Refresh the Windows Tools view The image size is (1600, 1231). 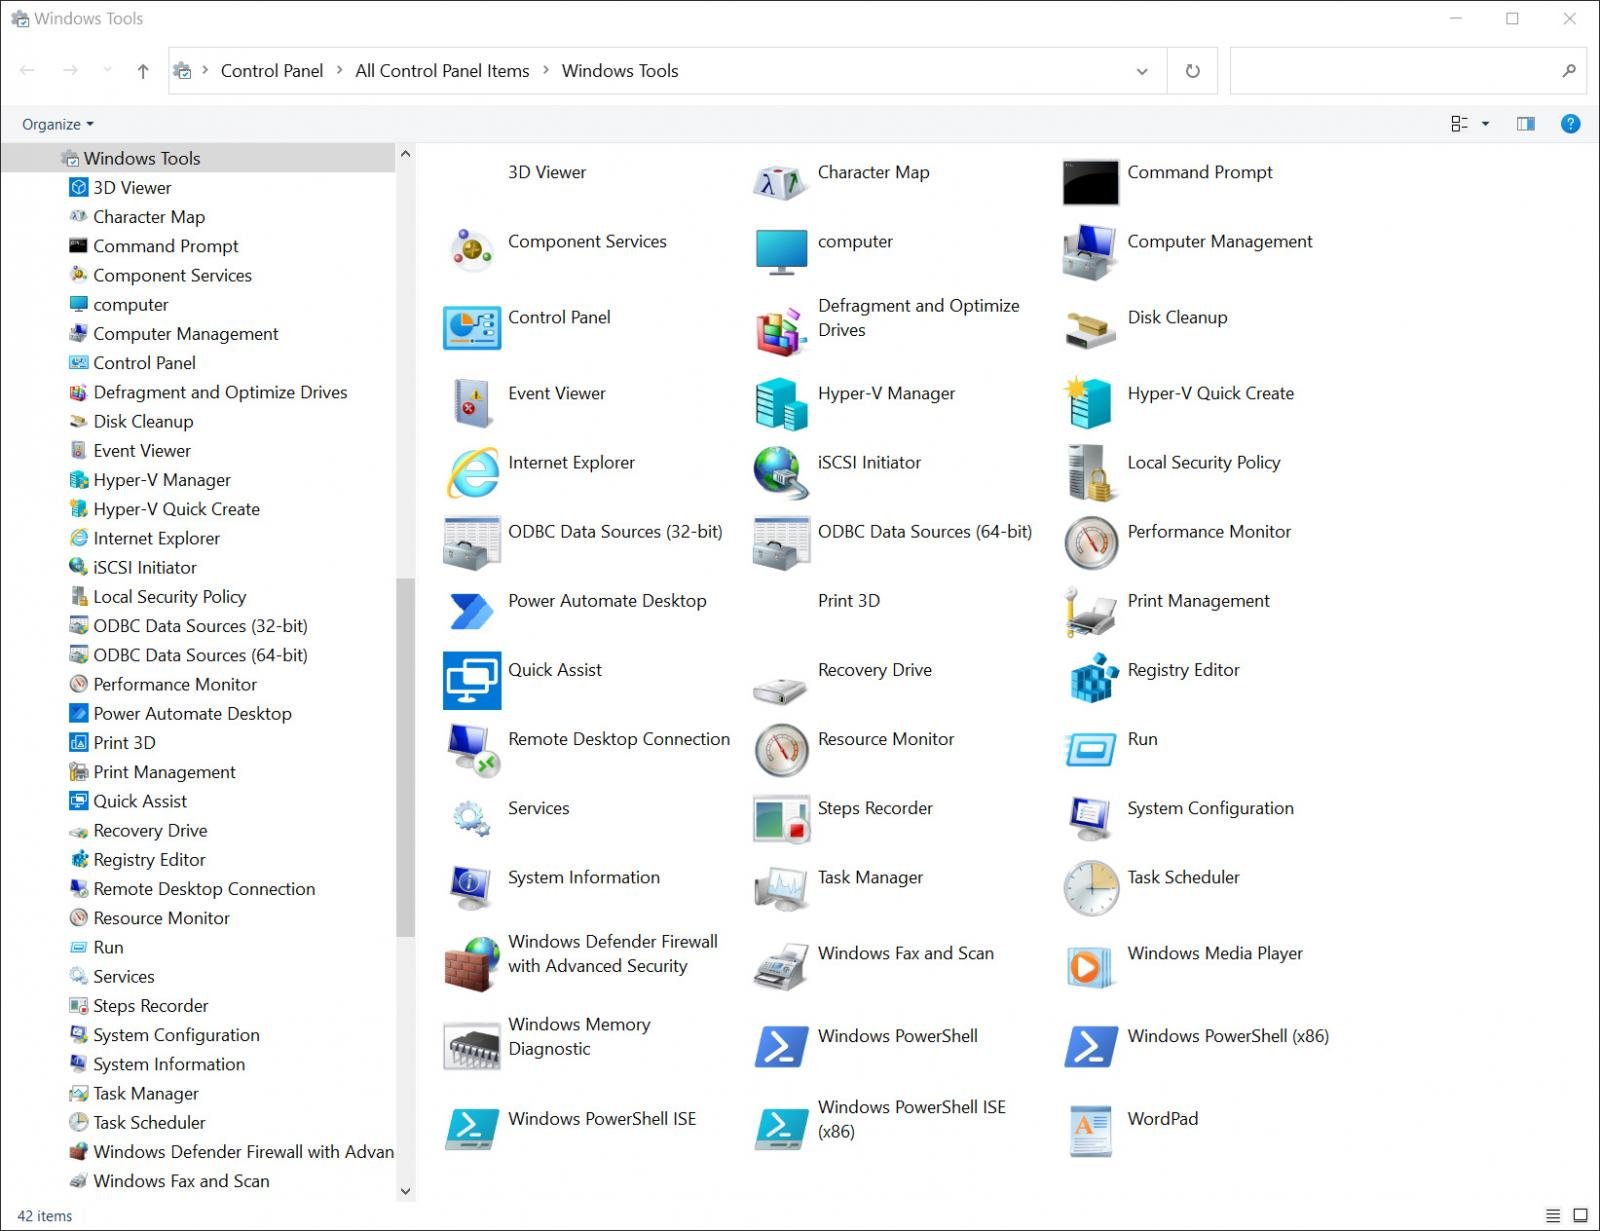pyautogui.click(x=1192, y=71)
